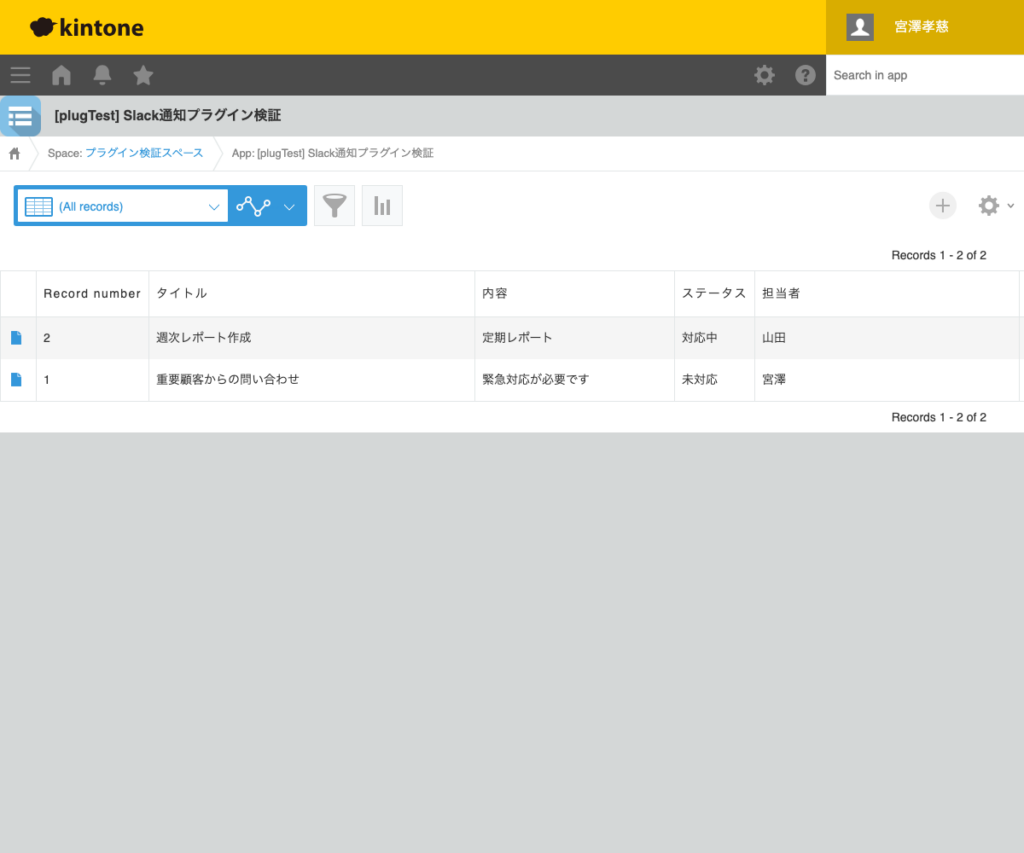Click the favorites star icon

pos(142,75)
